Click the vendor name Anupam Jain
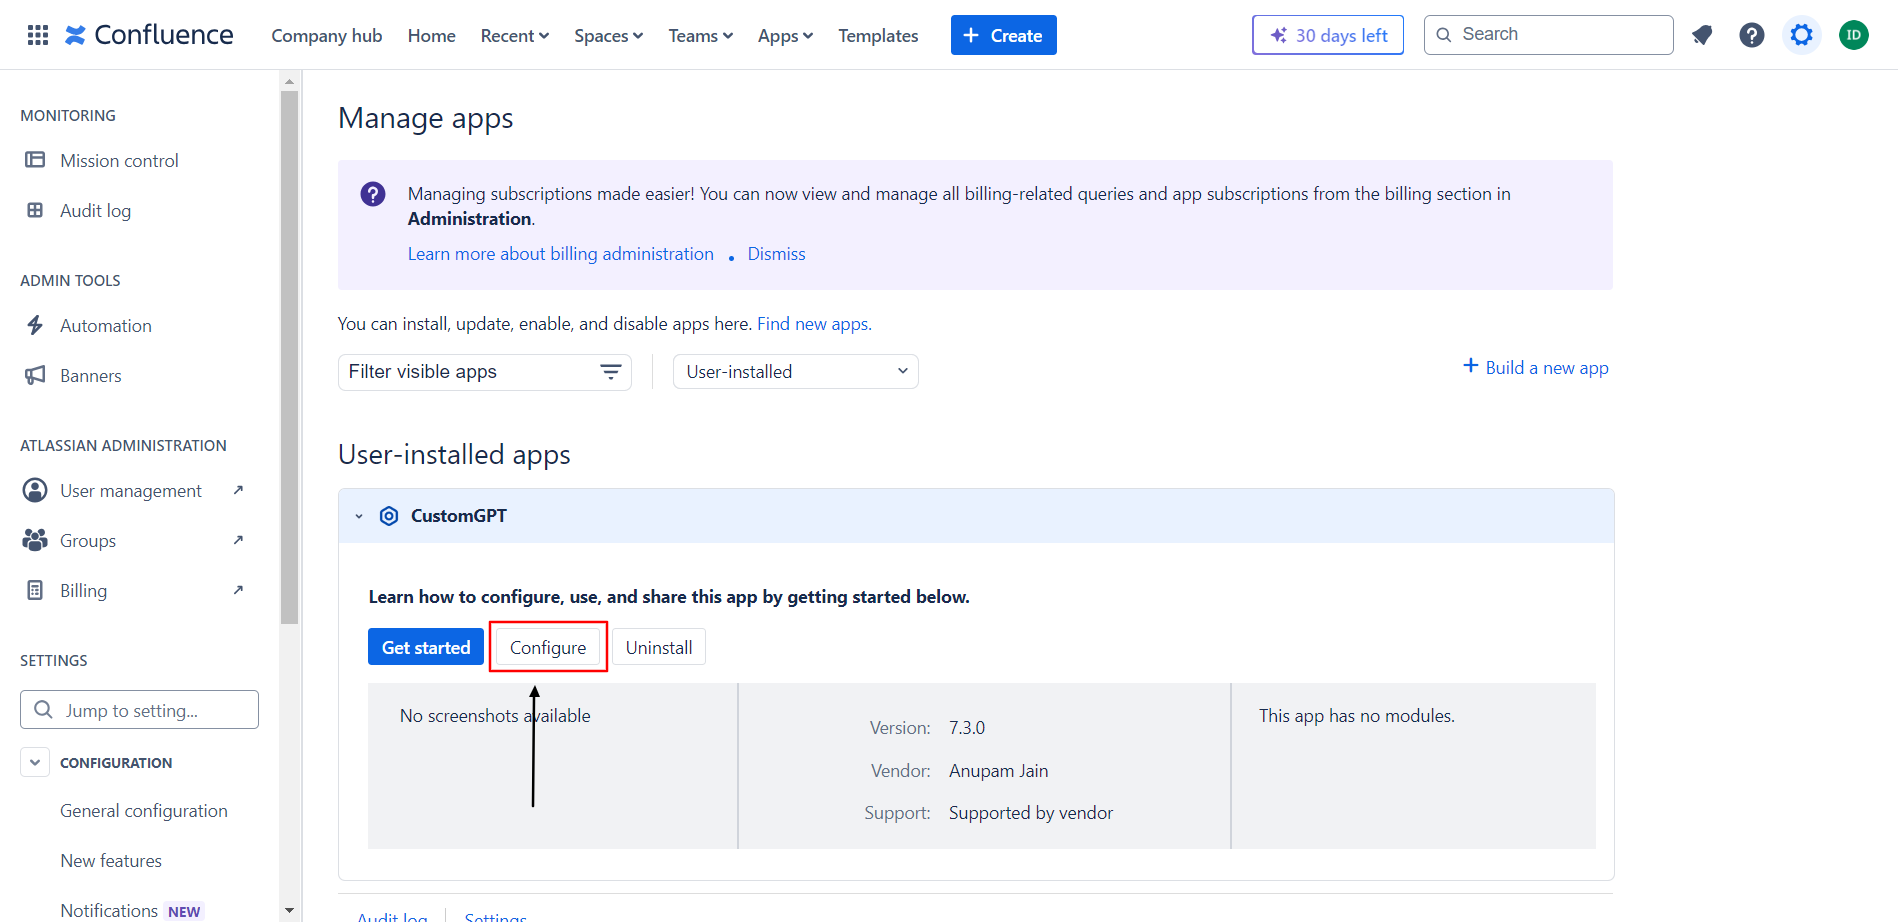This screenshot has height=922, width=1898. tap(999, 771)
